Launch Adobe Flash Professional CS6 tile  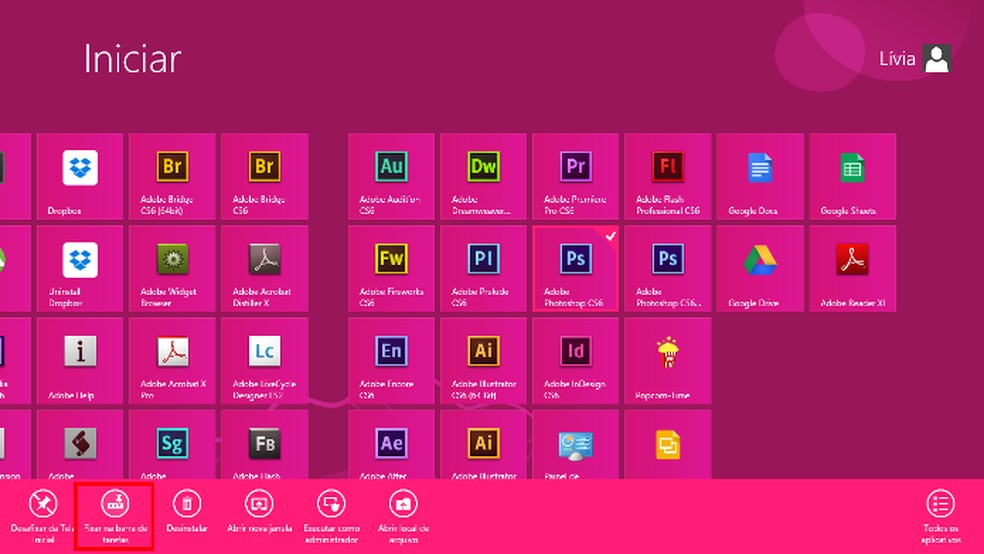667,176
